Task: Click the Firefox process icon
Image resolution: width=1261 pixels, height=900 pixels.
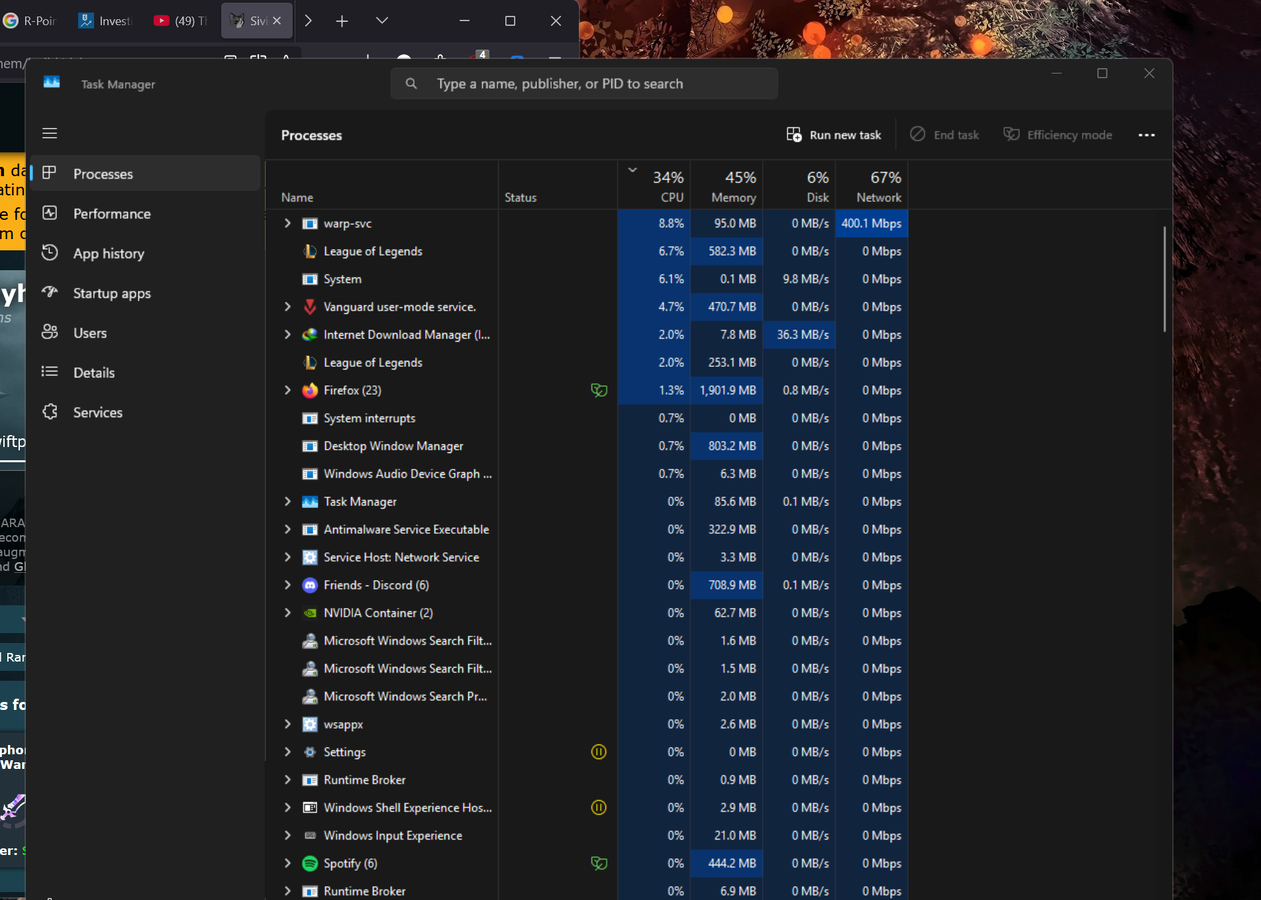Action: coord(310,391)
